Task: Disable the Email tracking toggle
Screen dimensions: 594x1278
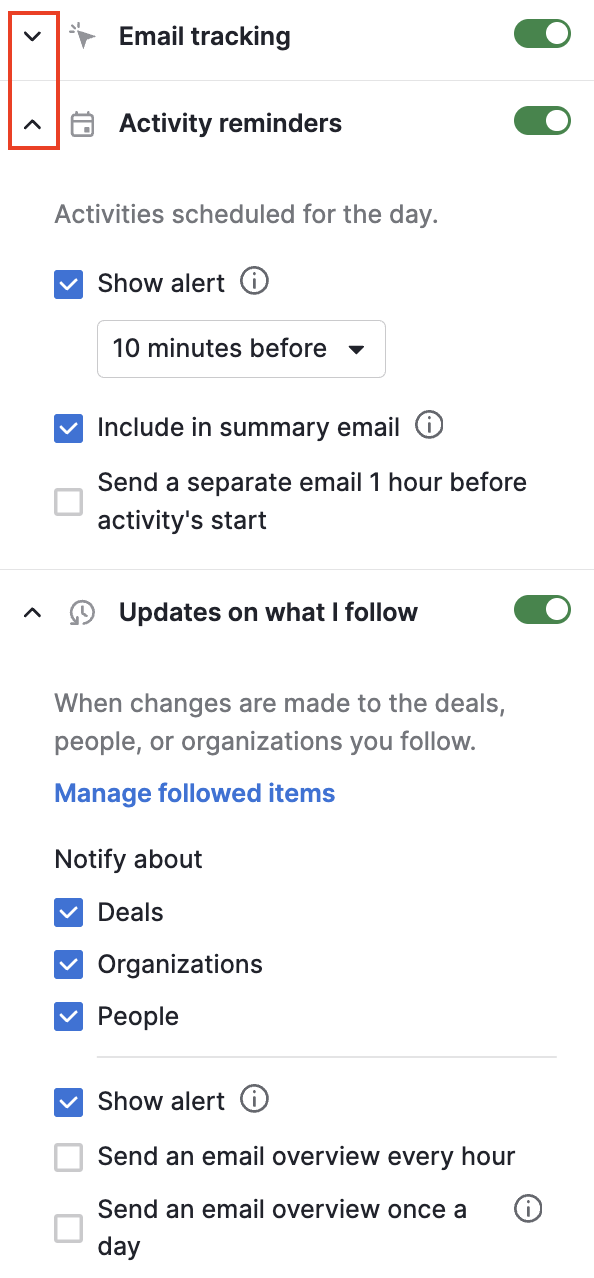Action: 542,33
